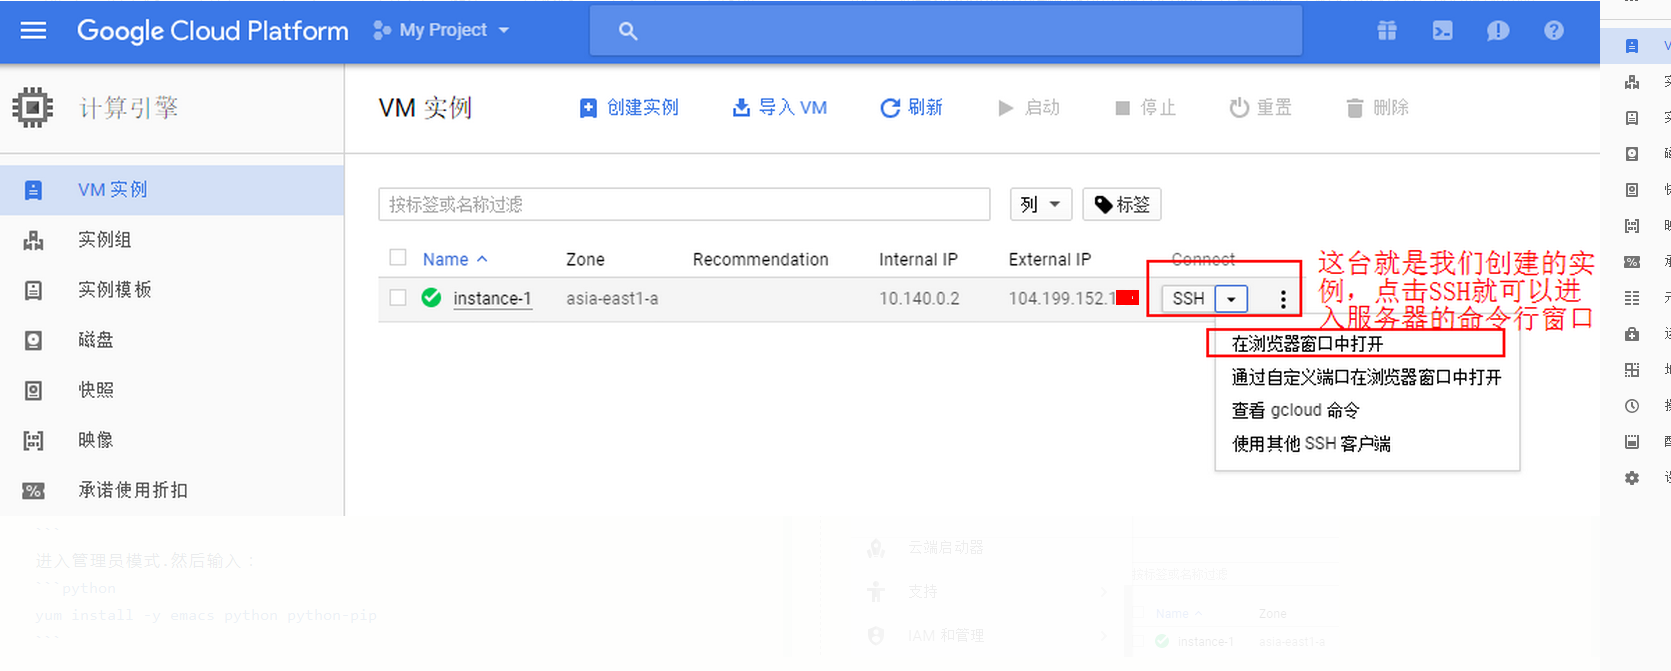Click the metadata list icon in right-edge strip
Image resolution: width=1671 pixels, height=671 pixels.
tap(1632, 298)
